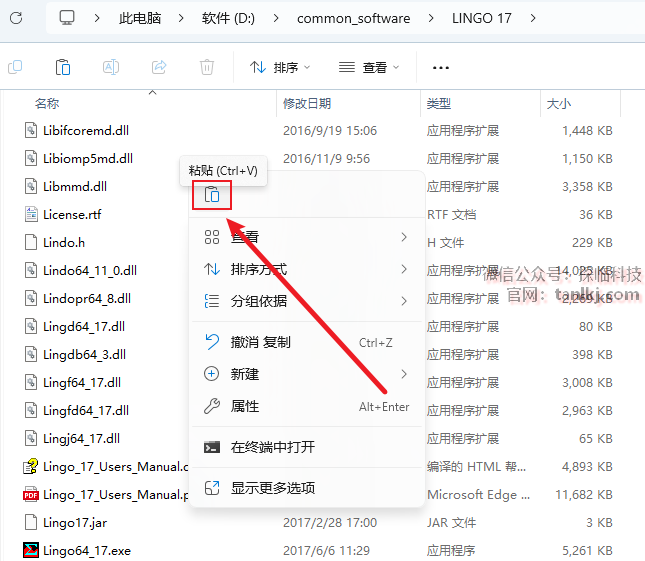The width and height of the screenshot is (645, 561).
Task: Click the type cell JAR 文件
Action: click(x=451, y=522)
